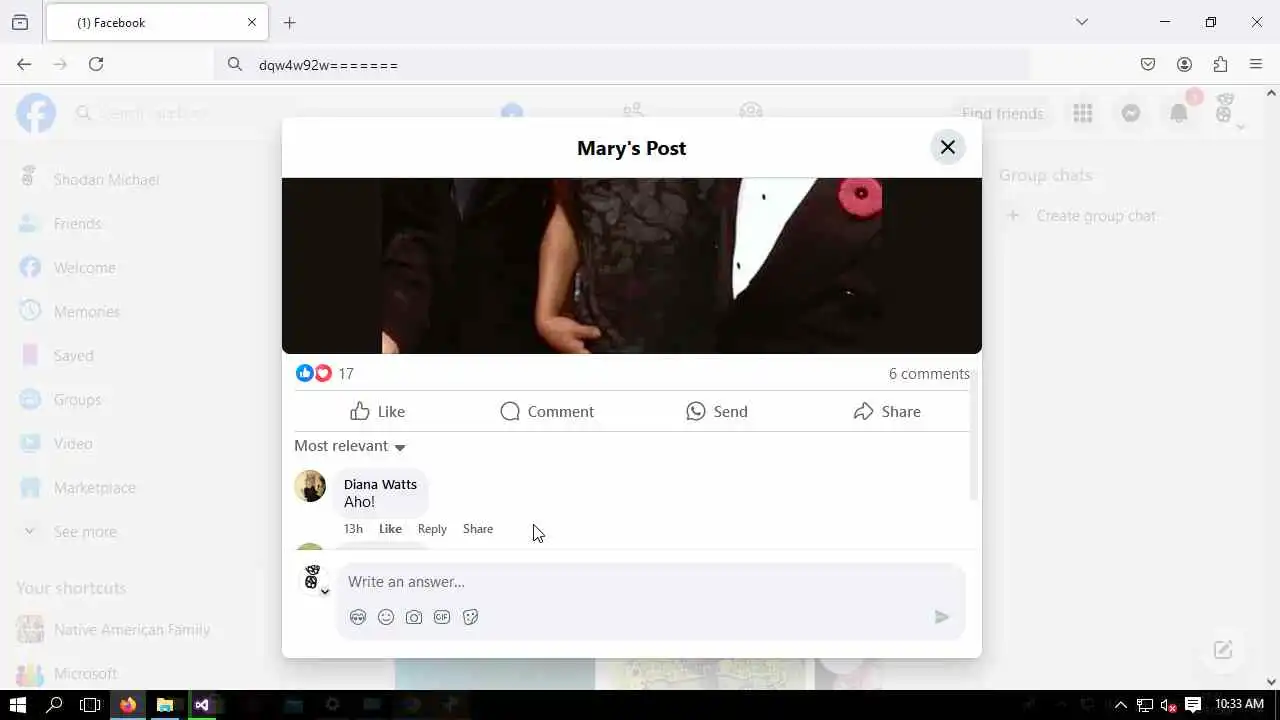Close the Facebook tab
1280x720 pixels.
click(252, 22)
